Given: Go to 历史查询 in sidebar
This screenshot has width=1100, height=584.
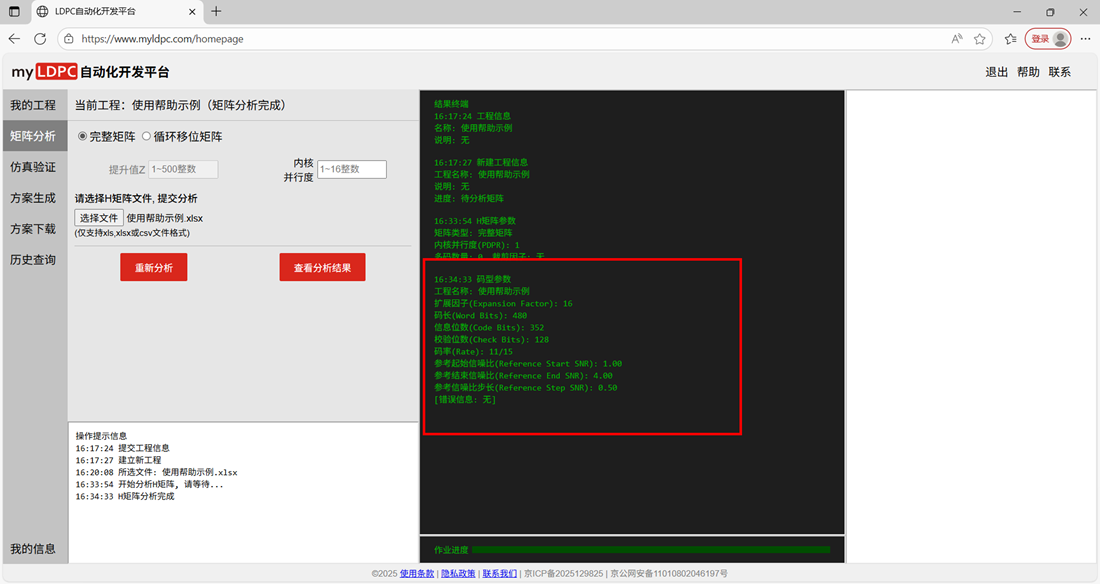Looking at the screenshot, I should 34,260.
